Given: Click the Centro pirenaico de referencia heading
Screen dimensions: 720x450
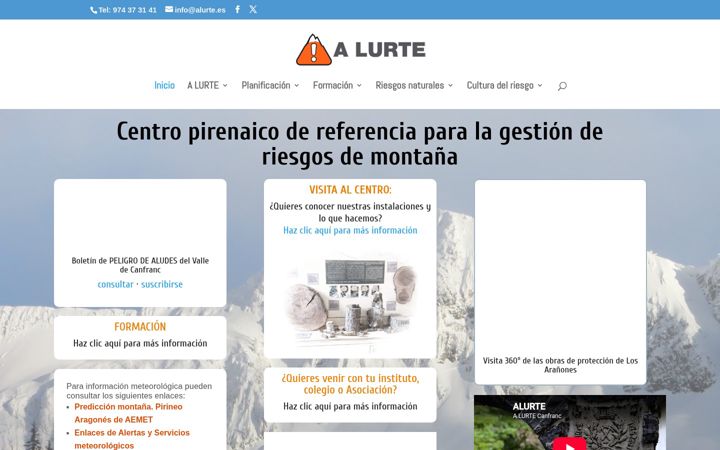Looking at the screenshot, I should click(x=360, y=144).
